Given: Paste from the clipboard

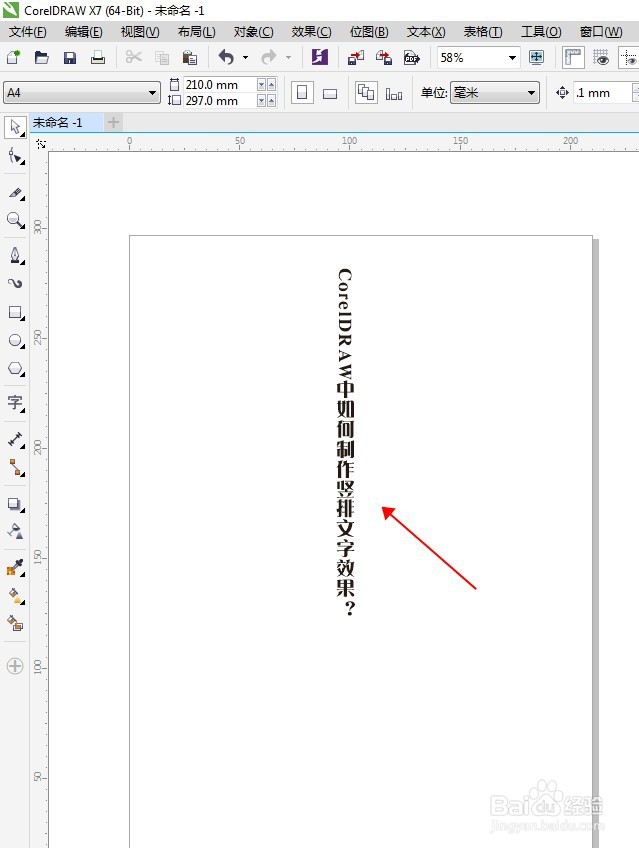Looking at the screenshot, I should tap(189, 57).
